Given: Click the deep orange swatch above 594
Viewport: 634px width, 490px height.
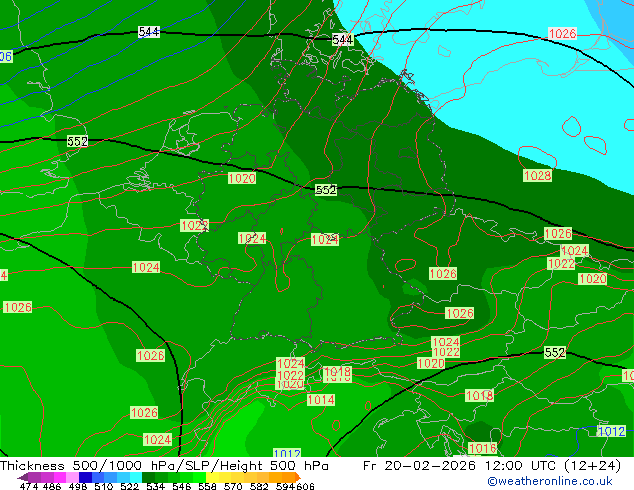Looking at the screenshot, I should click(x=288, y=477).
